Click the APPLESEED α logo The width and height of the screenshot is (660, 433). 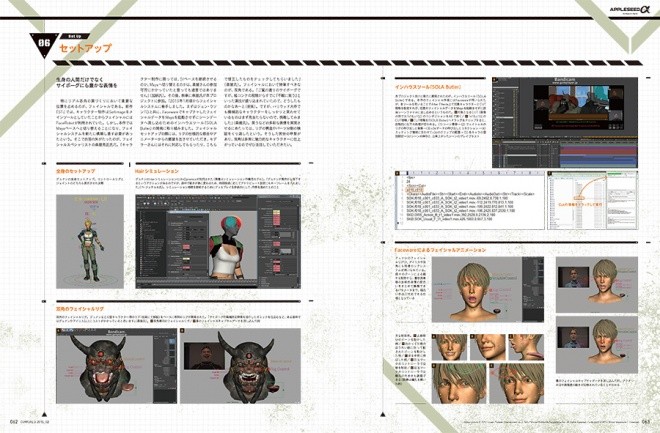pos(630,10)
